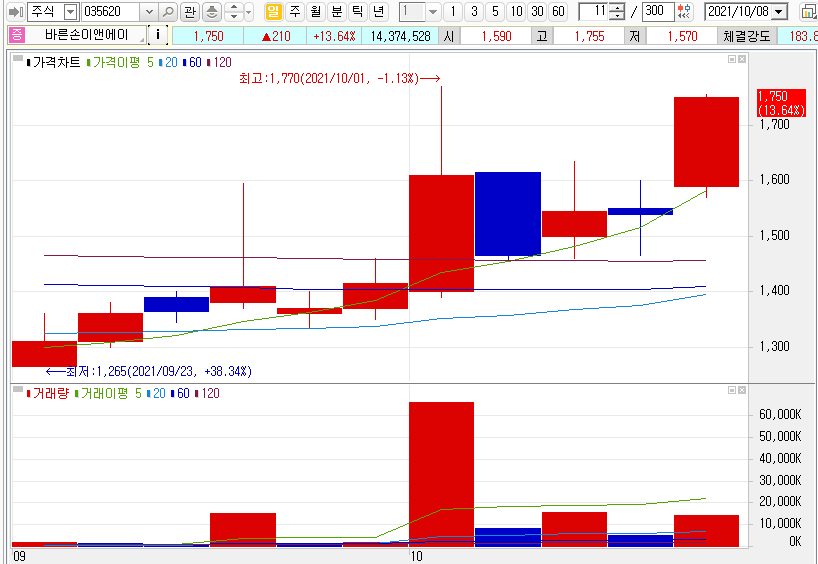Select the 일 daily period
The image size is (818, 564).
273,11
